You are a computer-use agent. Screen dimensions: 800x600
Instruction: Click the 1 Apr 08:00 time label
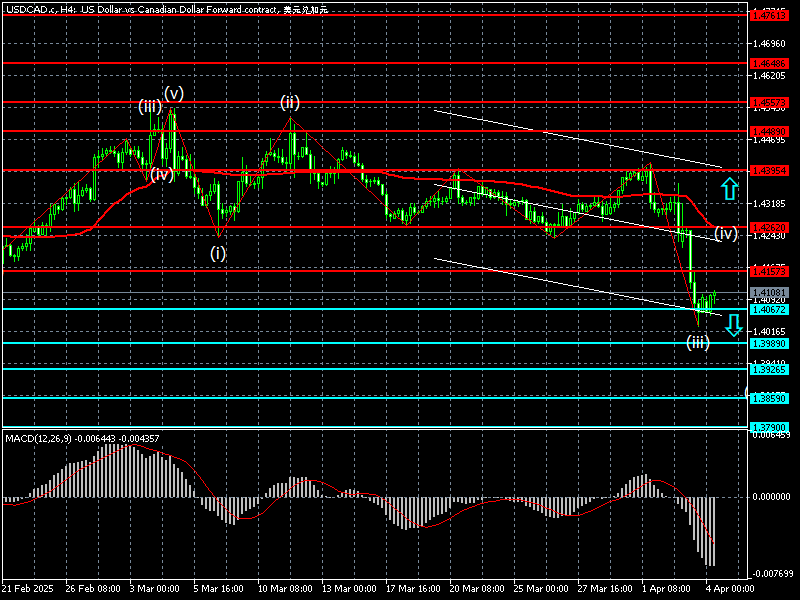click(x=666, y=589)
